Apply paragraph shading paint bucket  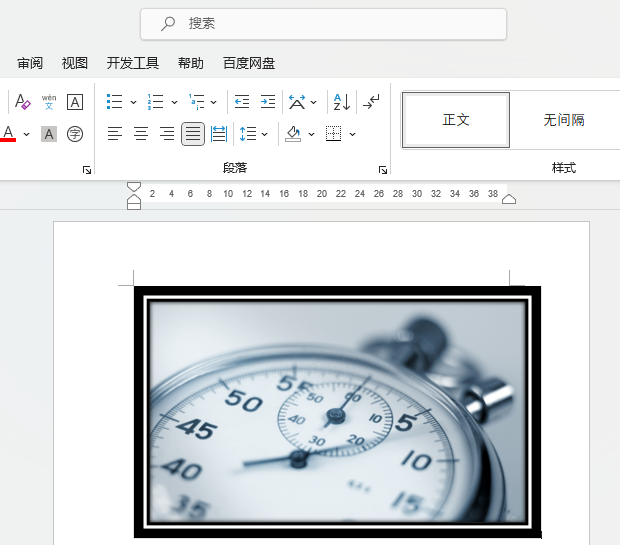pos(293,134)
